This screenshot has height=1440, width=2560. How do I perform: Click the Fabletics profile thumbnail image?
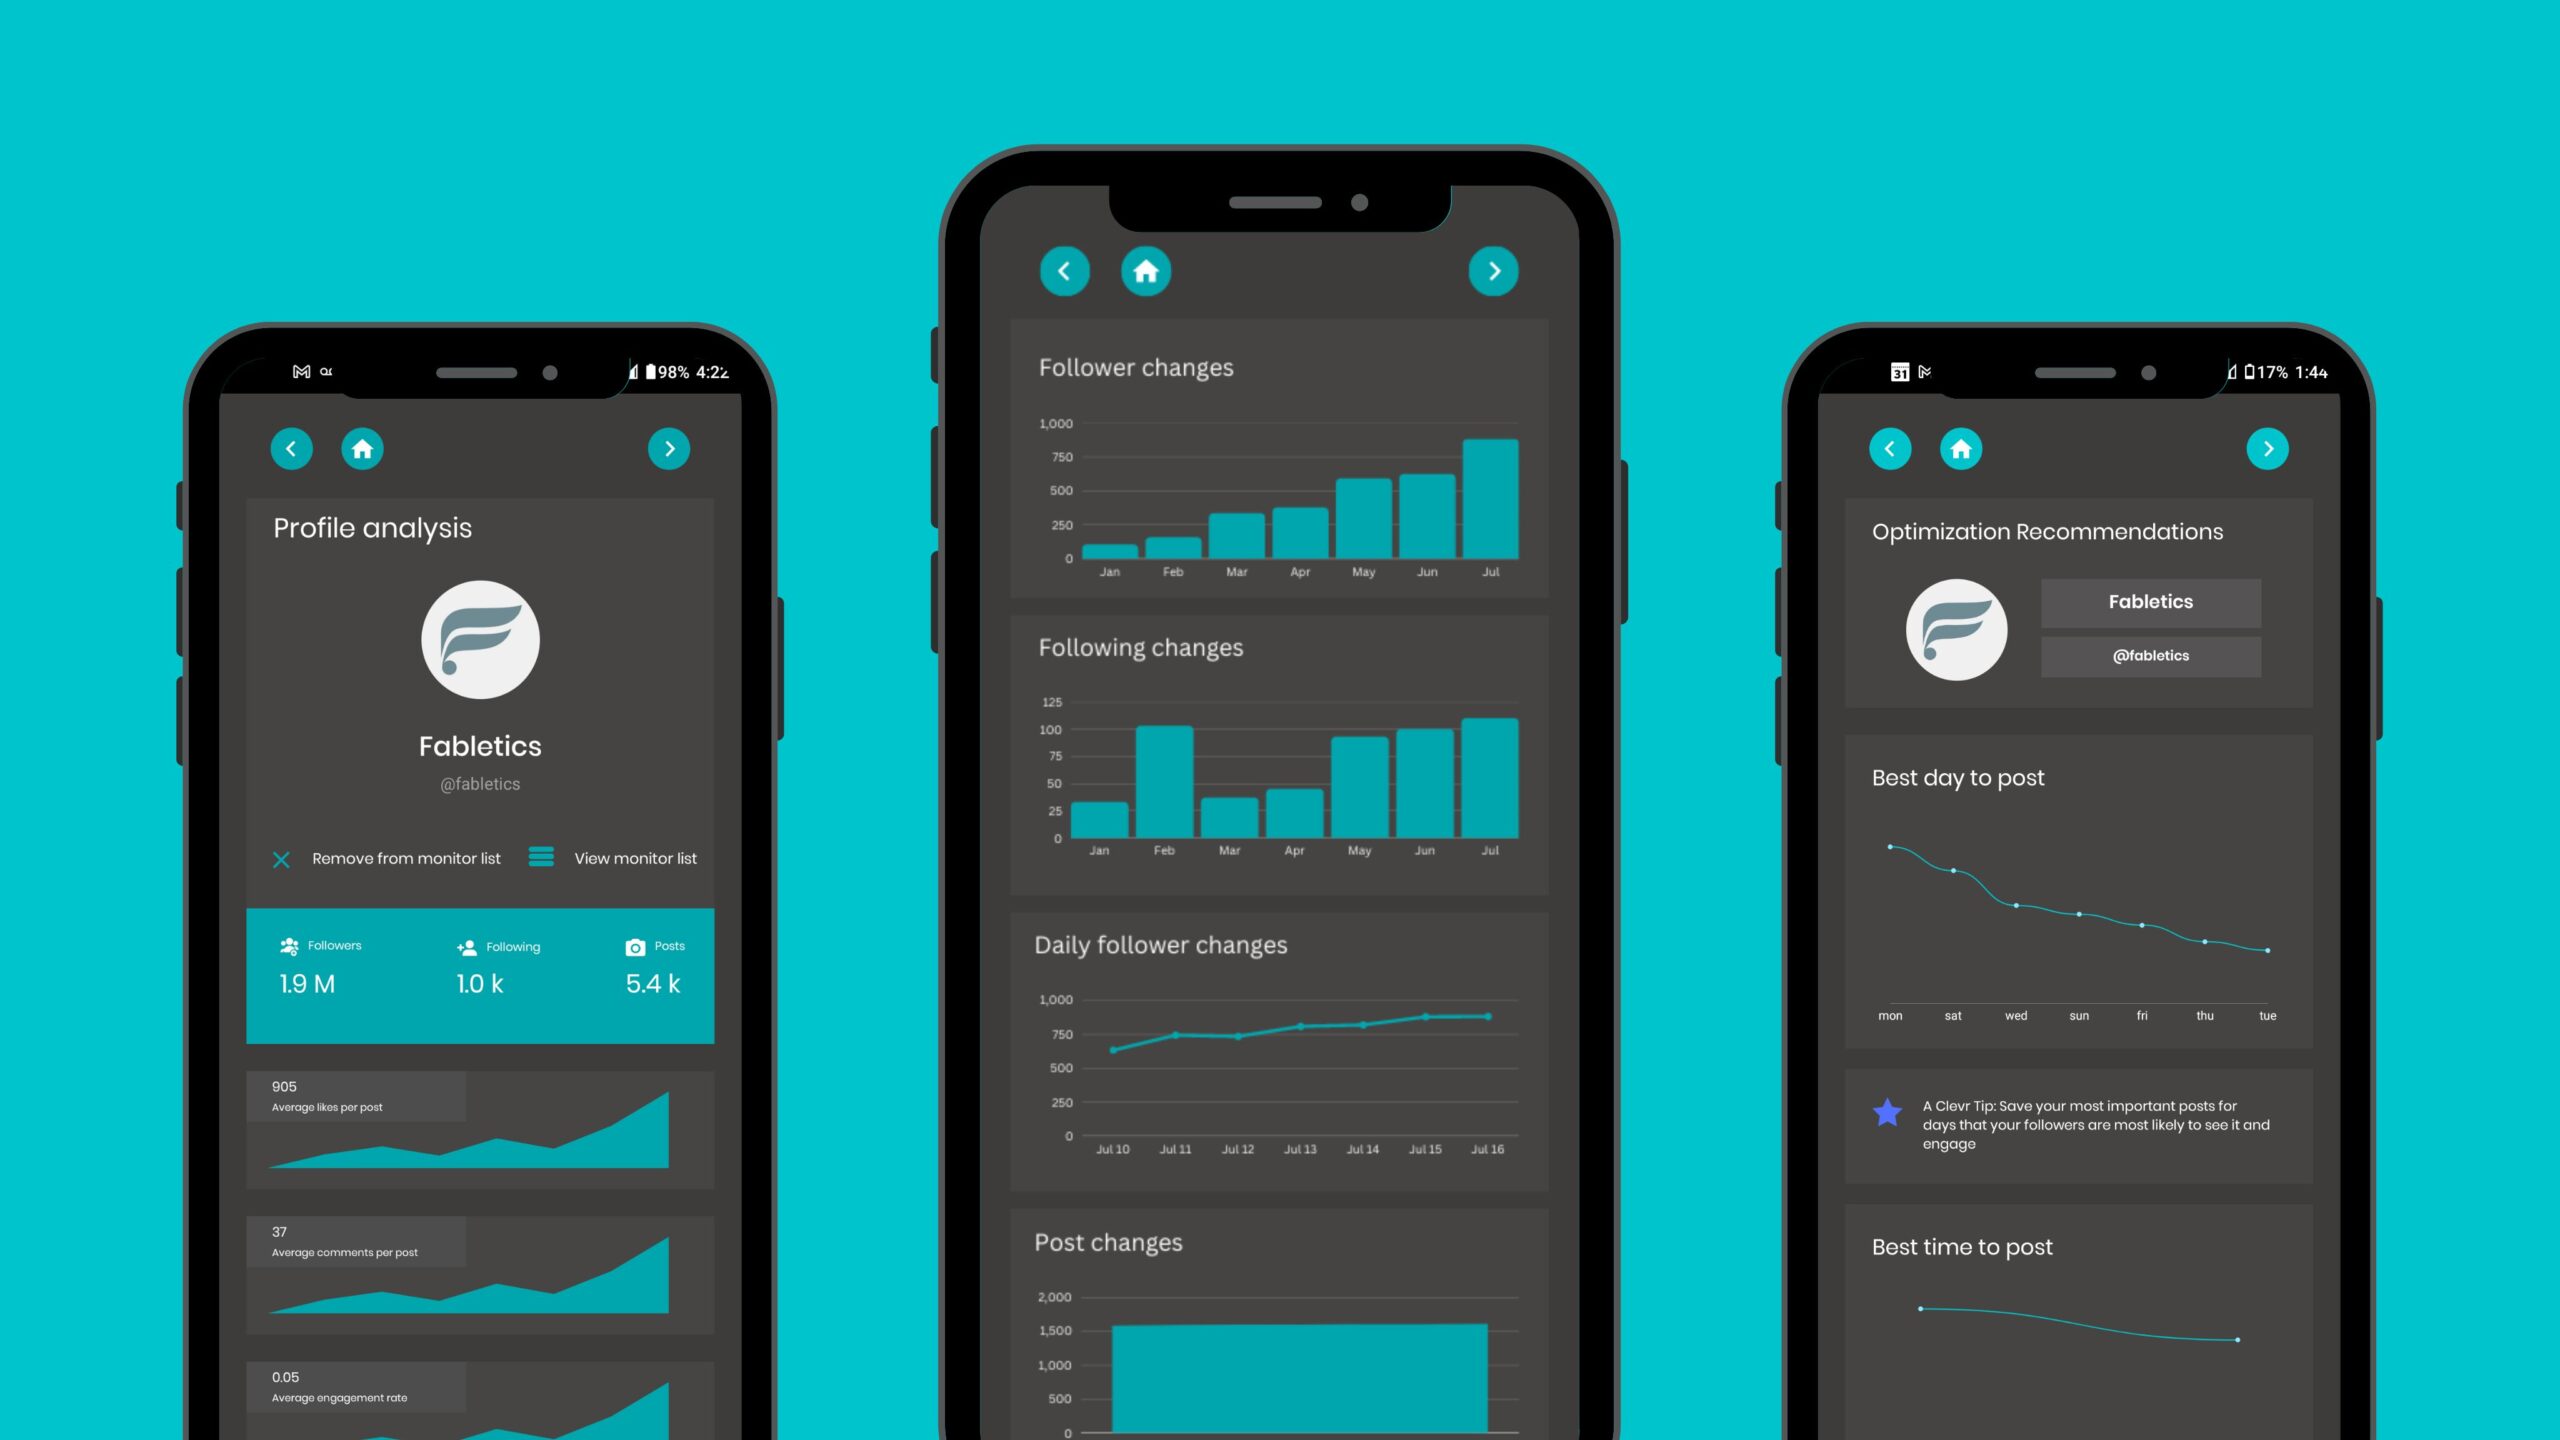tap(480, 638)
